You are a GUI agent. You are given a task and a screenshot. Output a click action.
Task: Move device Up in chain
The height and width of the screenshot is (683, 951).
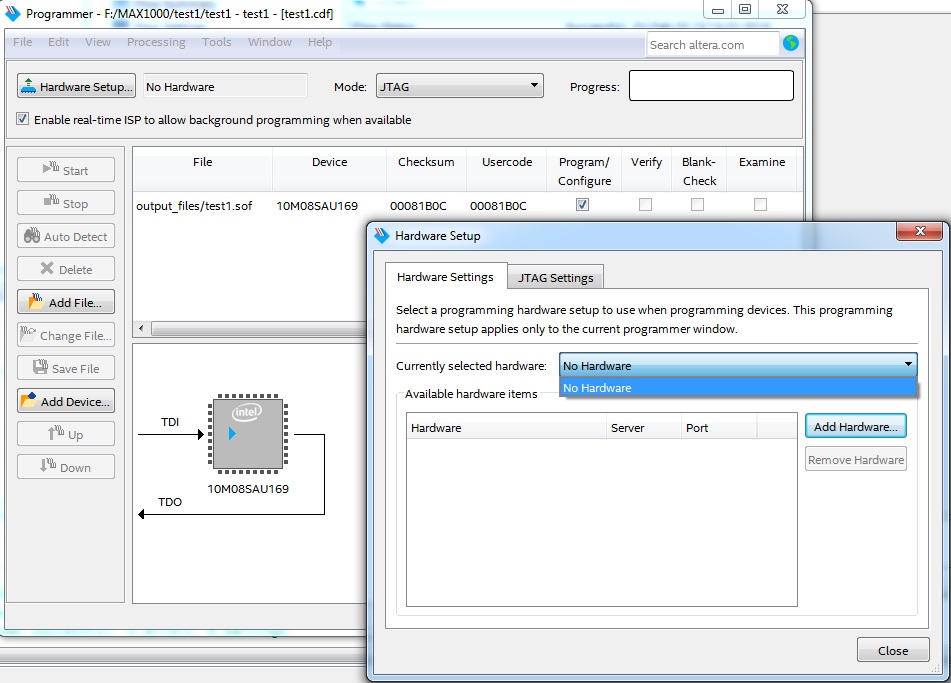tap(66, 434)
